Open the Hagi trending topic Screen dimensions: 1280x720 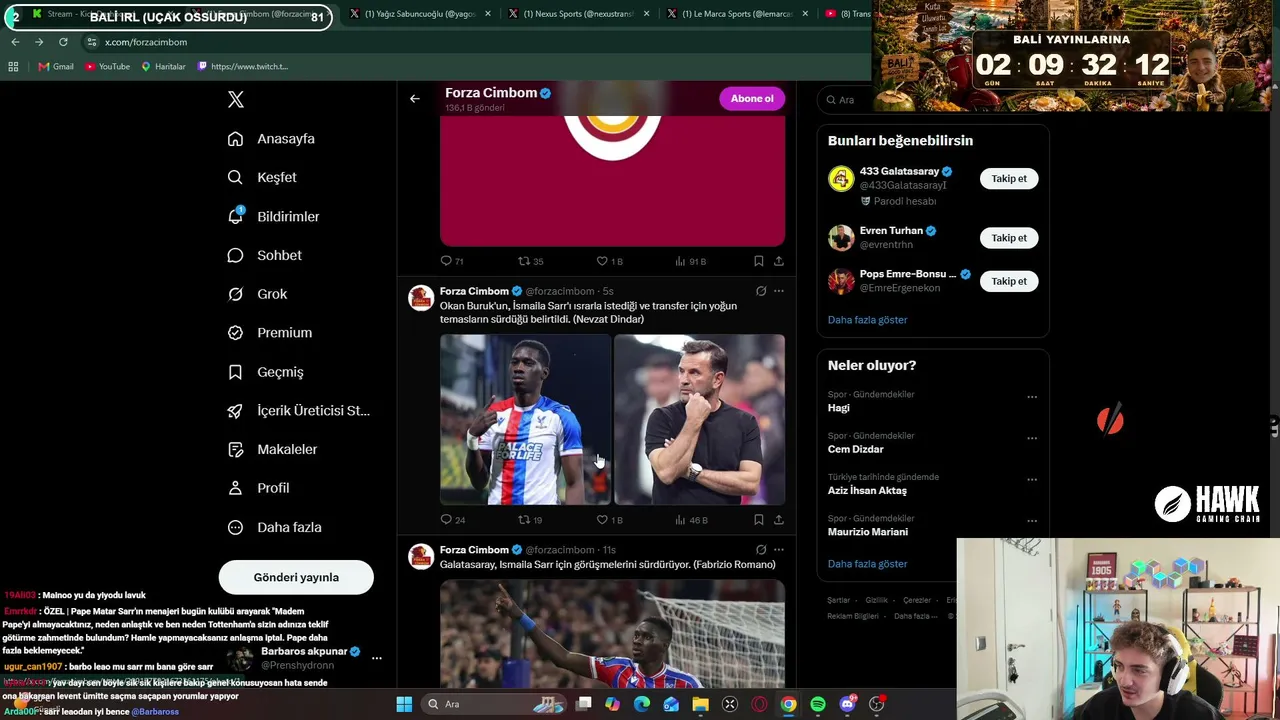[838, 408]
